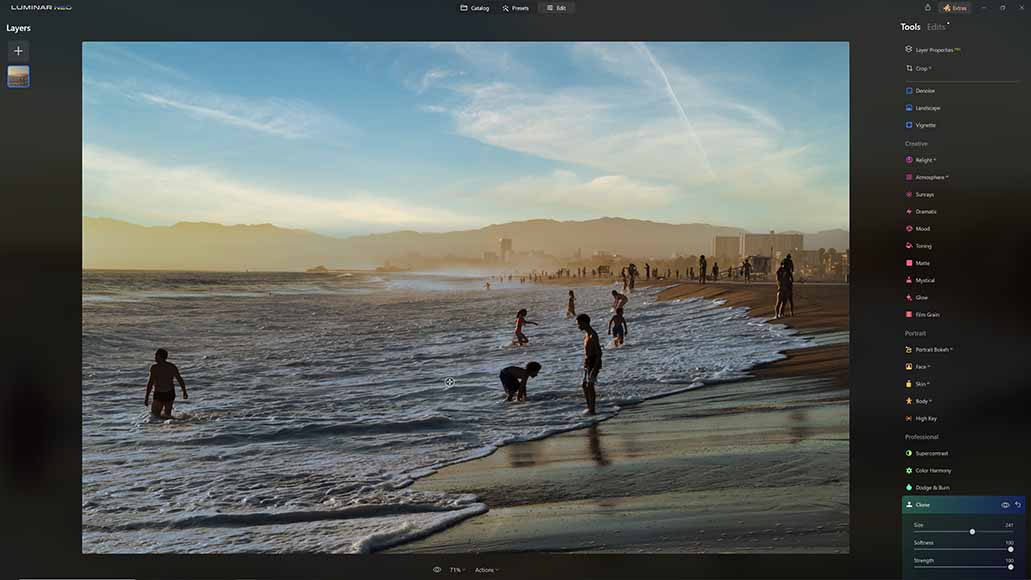1031x580 pixels.
Task: Adjust the Clone Size slider
Action: (x=961, y=531)
